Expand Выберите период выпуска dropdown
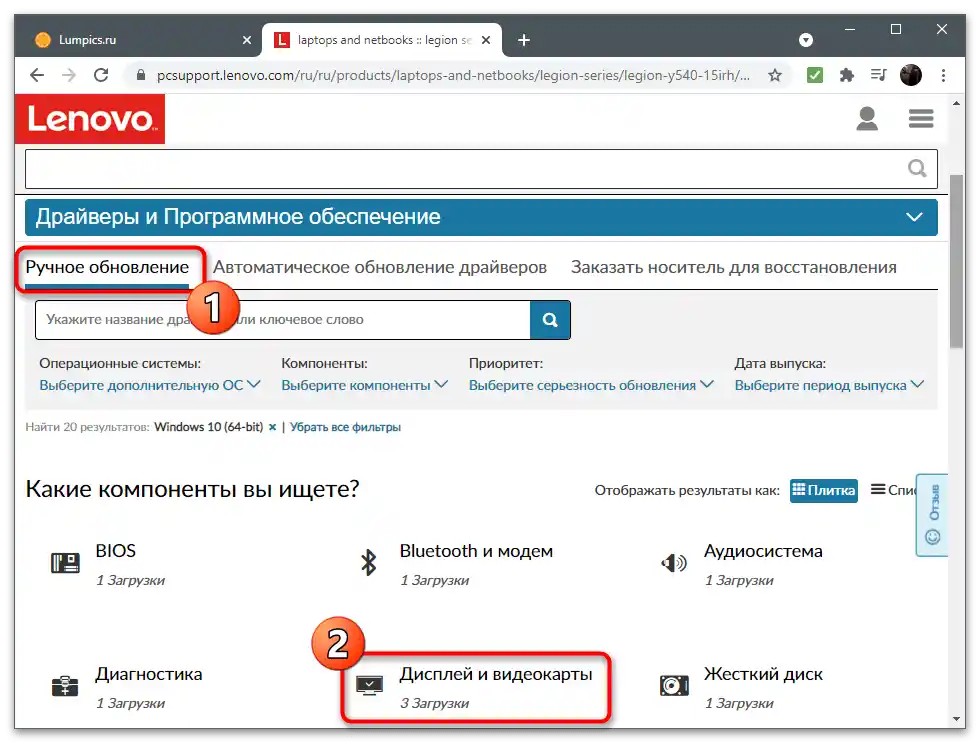Viewport: 980px width, 743px height. pyautogui.click(x=829, y=385)
